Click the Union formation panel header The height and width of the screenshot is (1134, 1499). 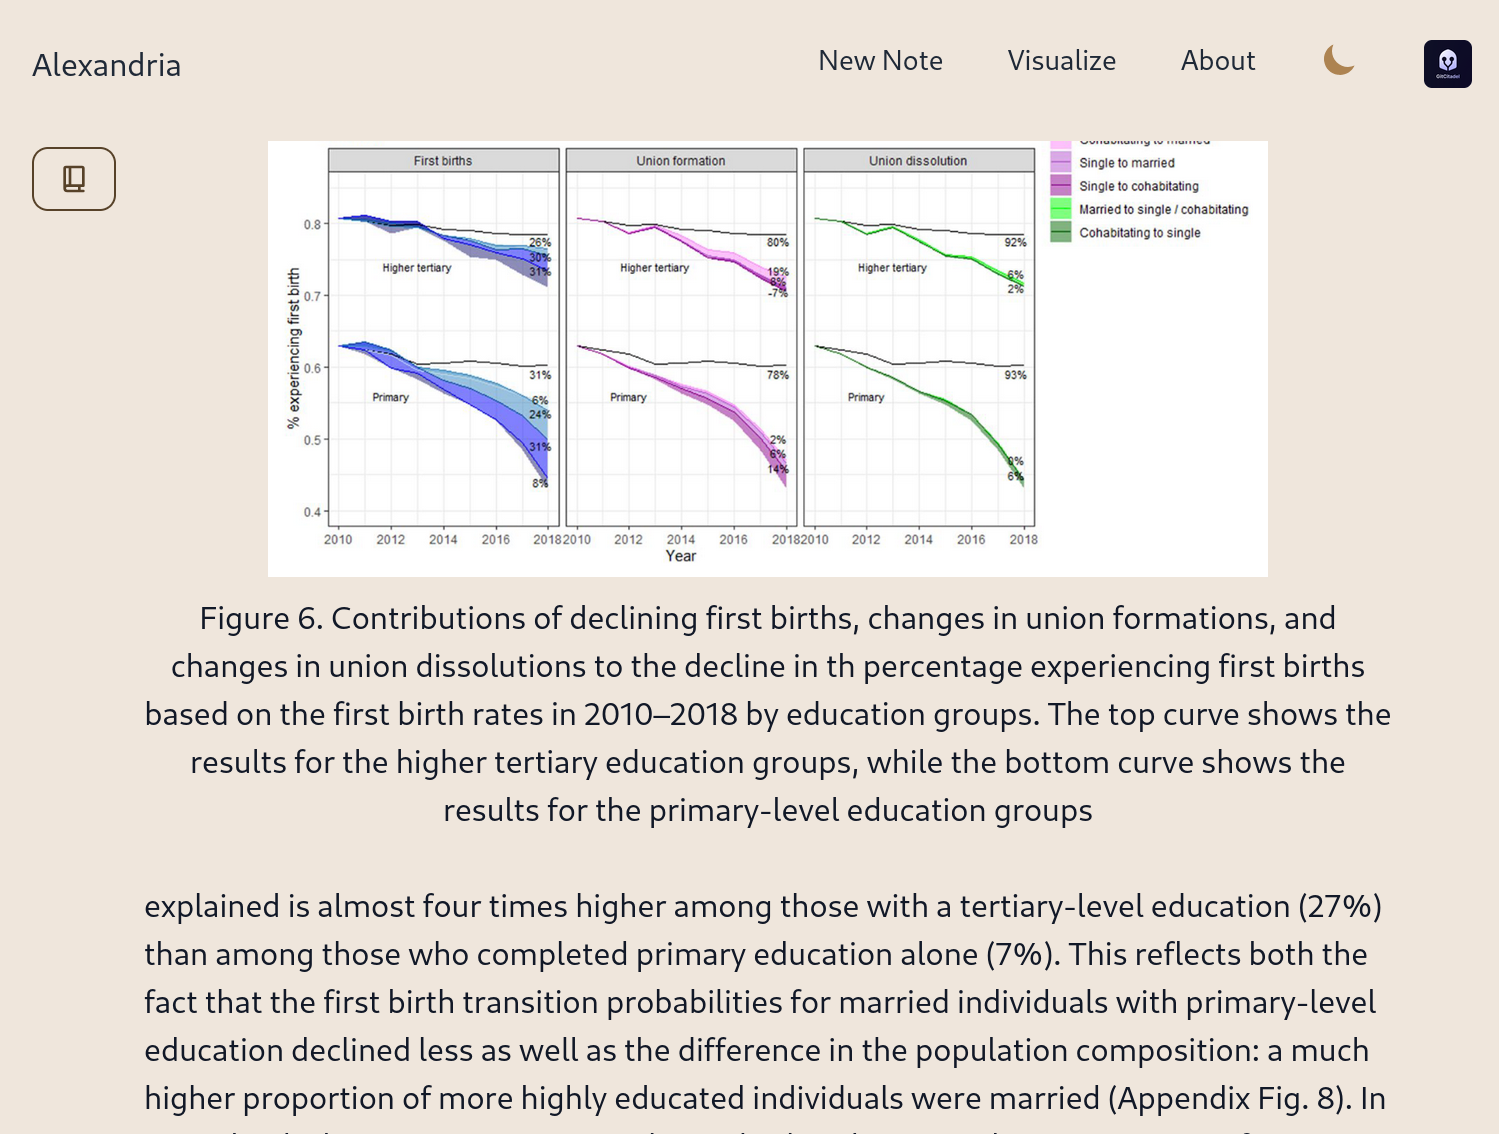[x=681, y=161]
